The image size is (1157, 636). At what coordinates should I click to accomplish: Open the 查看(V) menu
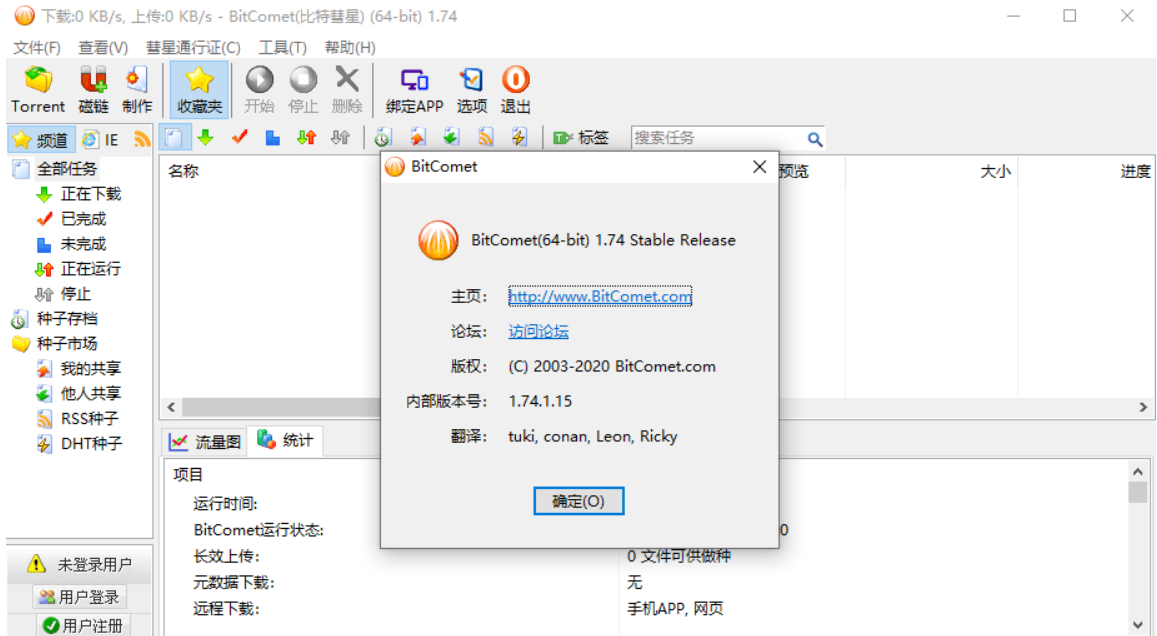103,48
